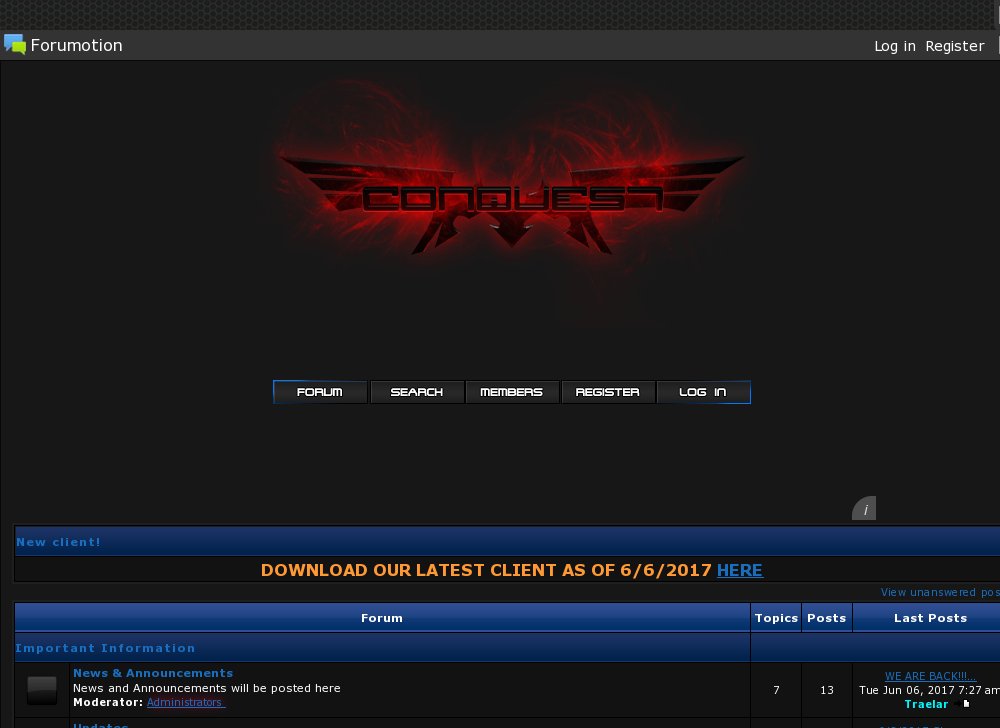This screenshot has height=728, width=1000.
Task: Click Log in on the top toolbar
Action: coord(894,46)
